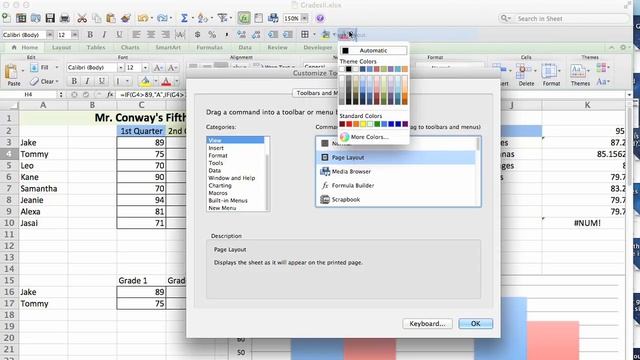Click the Borders grid icon in formatting toolbar
Viewport: 640px width, 360px height.
pyautogui.click(x=304, y=35)
